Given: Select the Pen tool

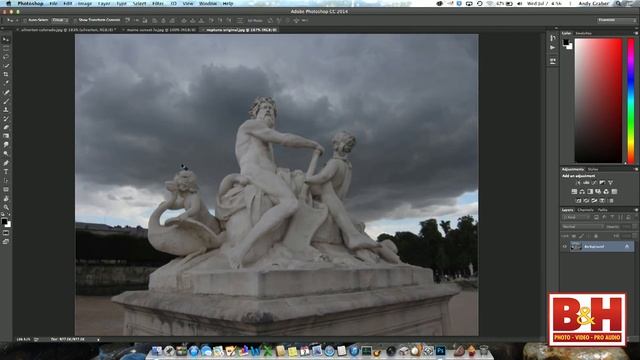Looking at the screenshot, I should pos(6,163).
